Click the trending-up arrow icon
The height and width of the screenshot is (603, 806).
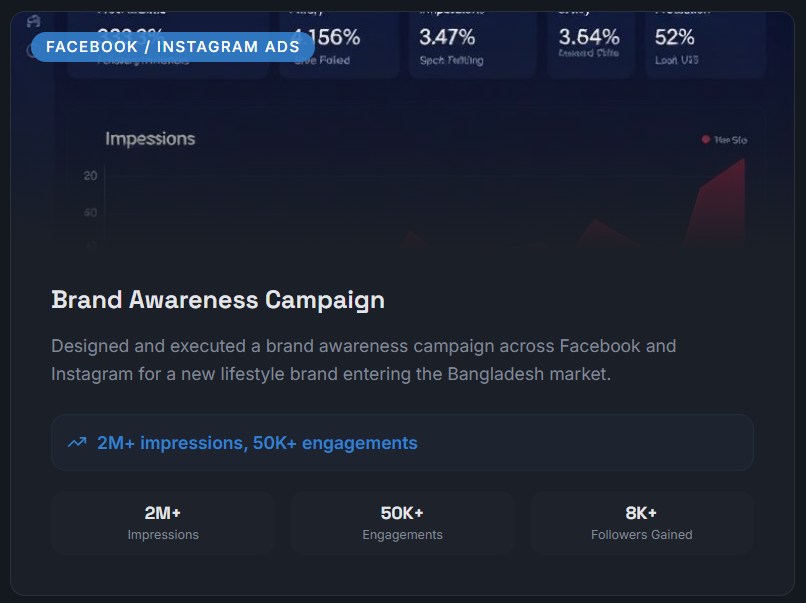[x=77, y=443]
